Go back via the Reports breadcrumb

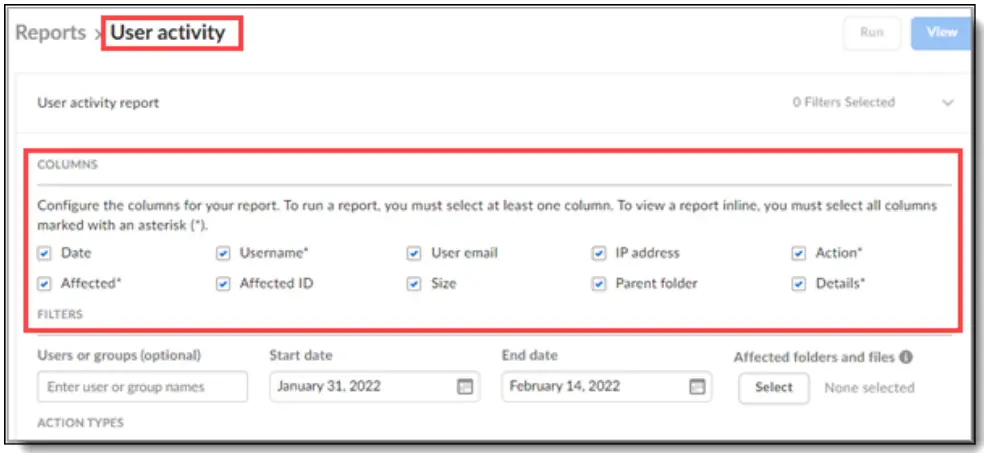(x=51, y=33)
